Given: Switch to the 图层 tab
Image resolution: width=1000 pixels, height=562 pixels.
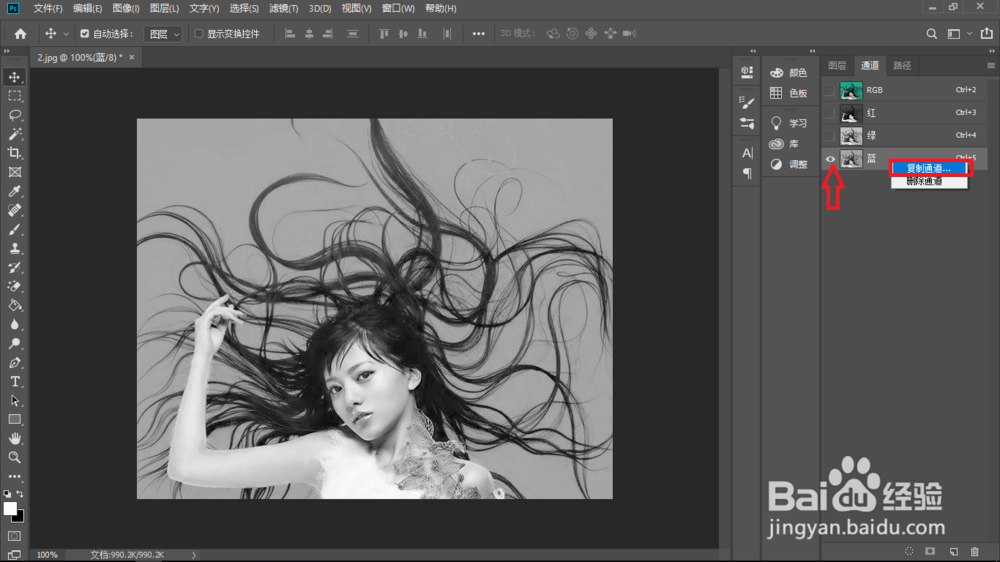Looking at the screenshot, I should 837,66.
